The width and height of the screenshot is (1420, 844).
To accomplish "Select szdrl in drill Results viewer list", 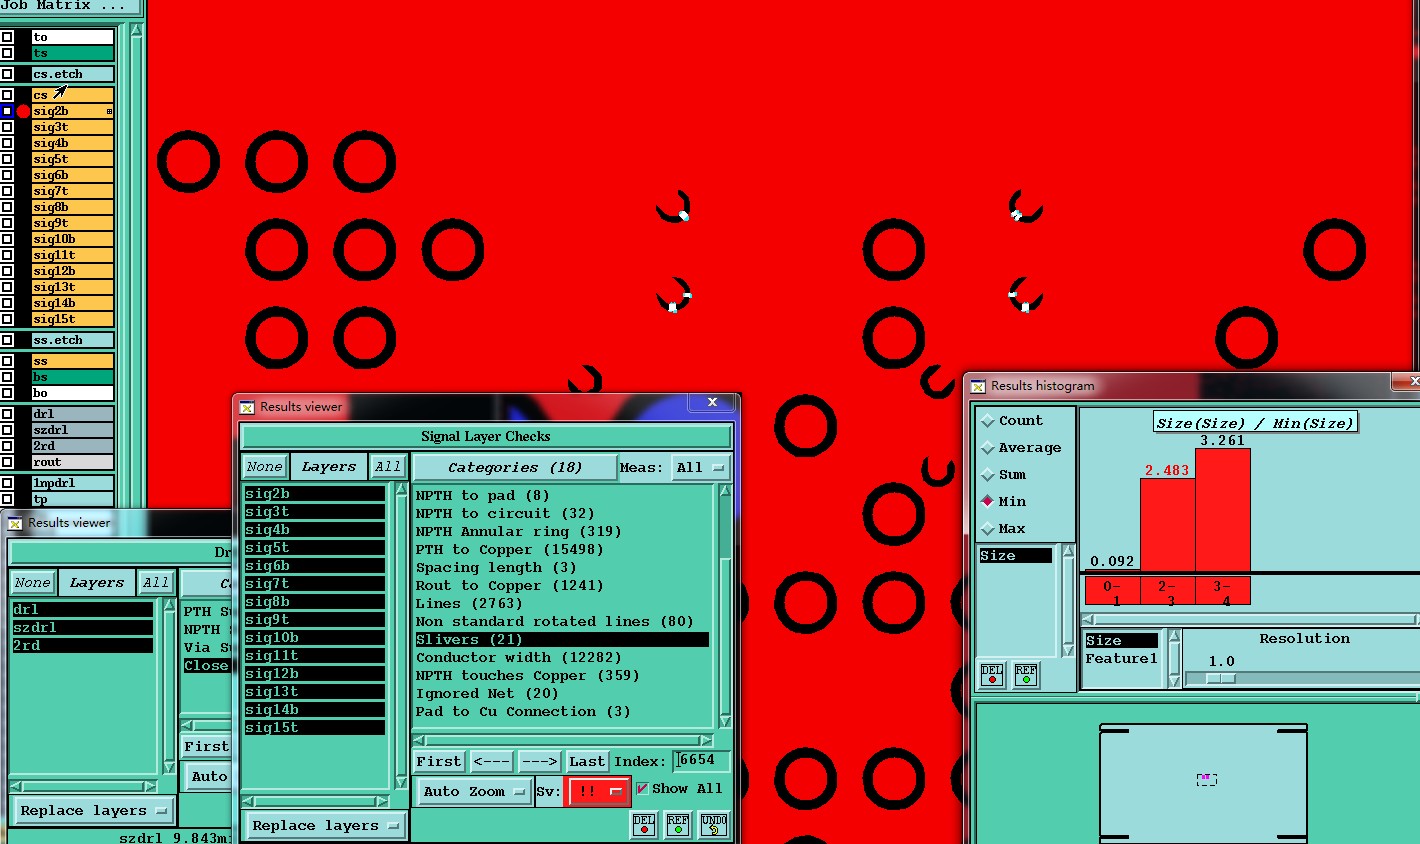I will (x=82, y=628).
